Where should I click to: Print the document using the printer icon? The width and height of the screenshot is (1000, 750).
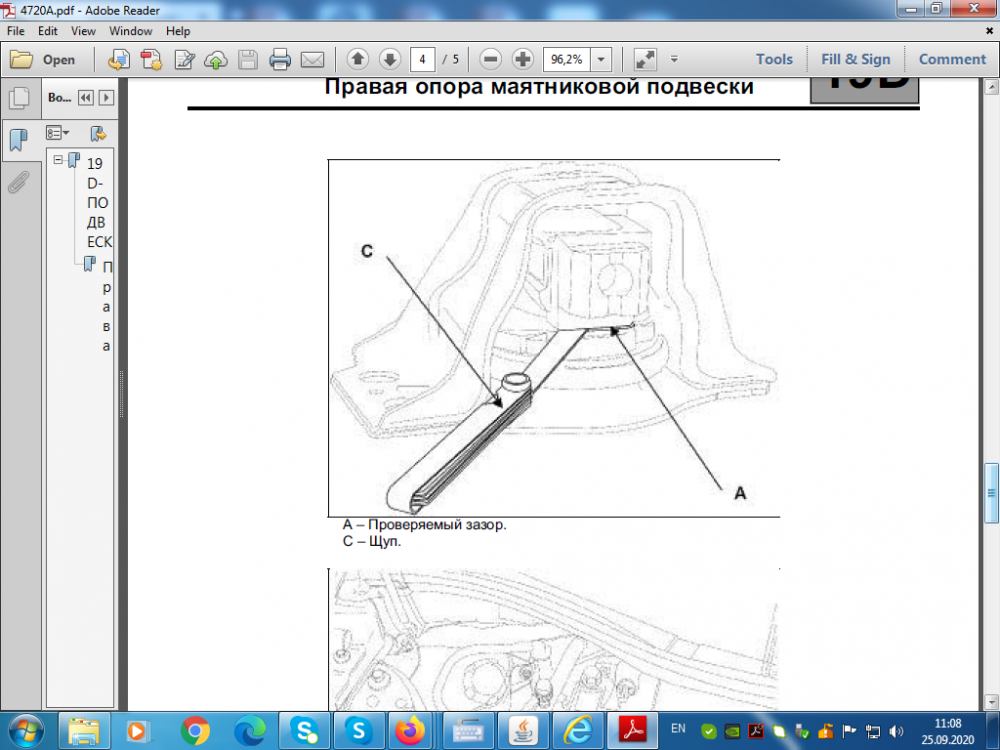point(280,59)
